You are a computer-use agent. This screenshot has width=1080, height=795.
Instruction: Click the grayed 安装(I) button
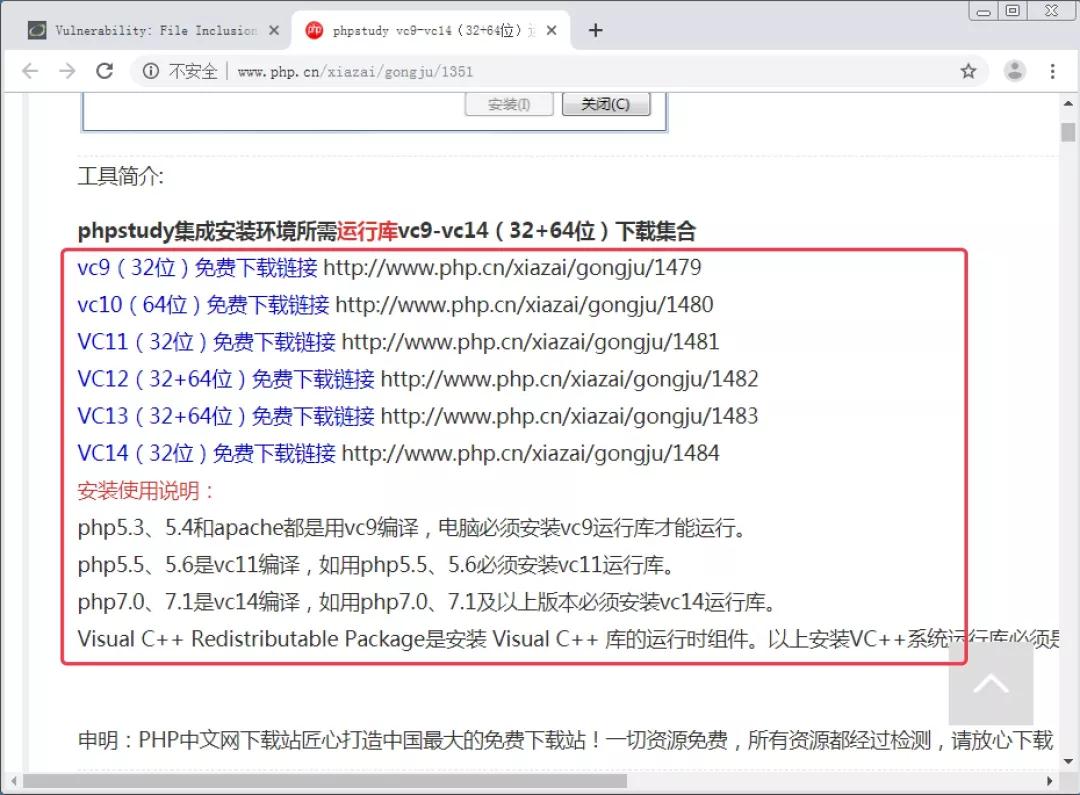click(x=509, y=104)
